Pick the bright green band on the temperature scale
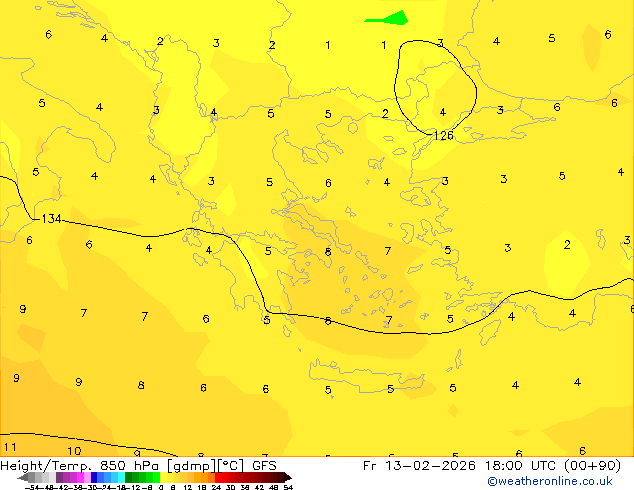The image size is (634, 490). [156, 477]
